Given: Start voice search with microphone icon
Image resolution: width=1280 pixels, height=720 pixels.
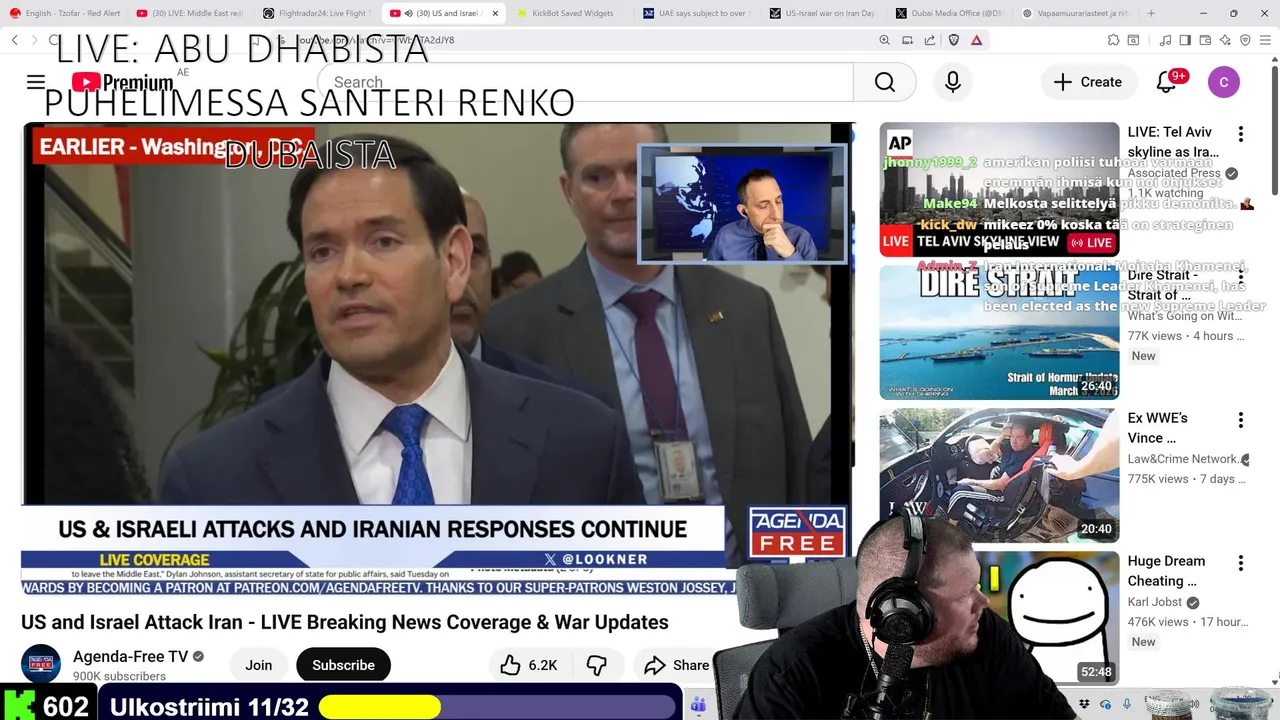Looking at the screenshot, I should click(953, 82).
